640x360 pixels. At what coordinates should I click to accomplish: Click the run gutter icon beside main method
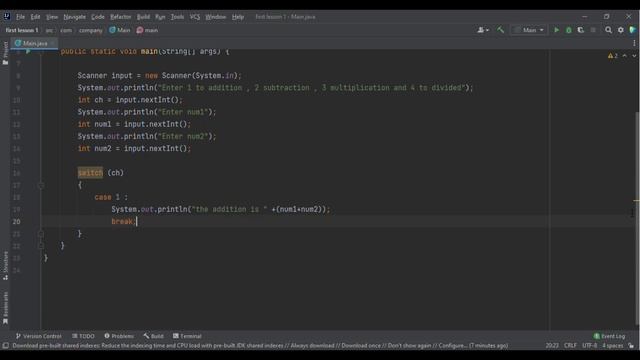click(x=28, y=51)
